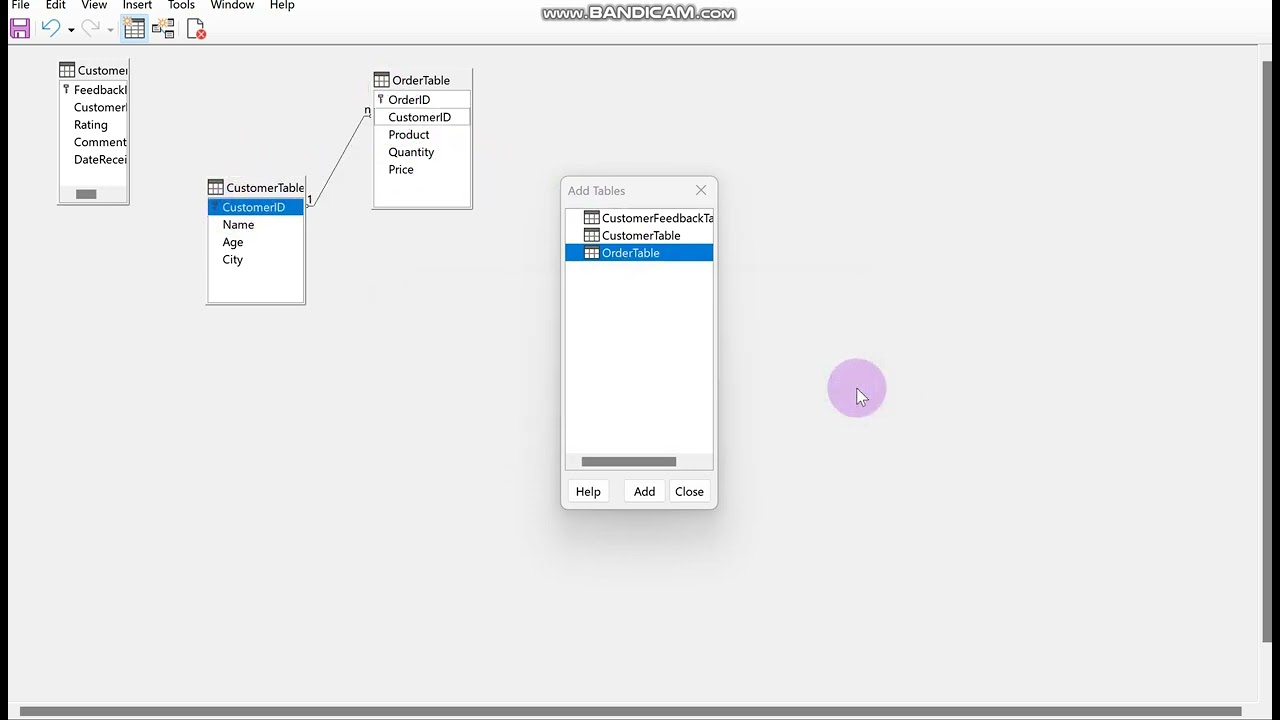Select CustomerTable in the Add Tables list
Viewport: 1280px width, 720px height.
[x=639, y=236]
